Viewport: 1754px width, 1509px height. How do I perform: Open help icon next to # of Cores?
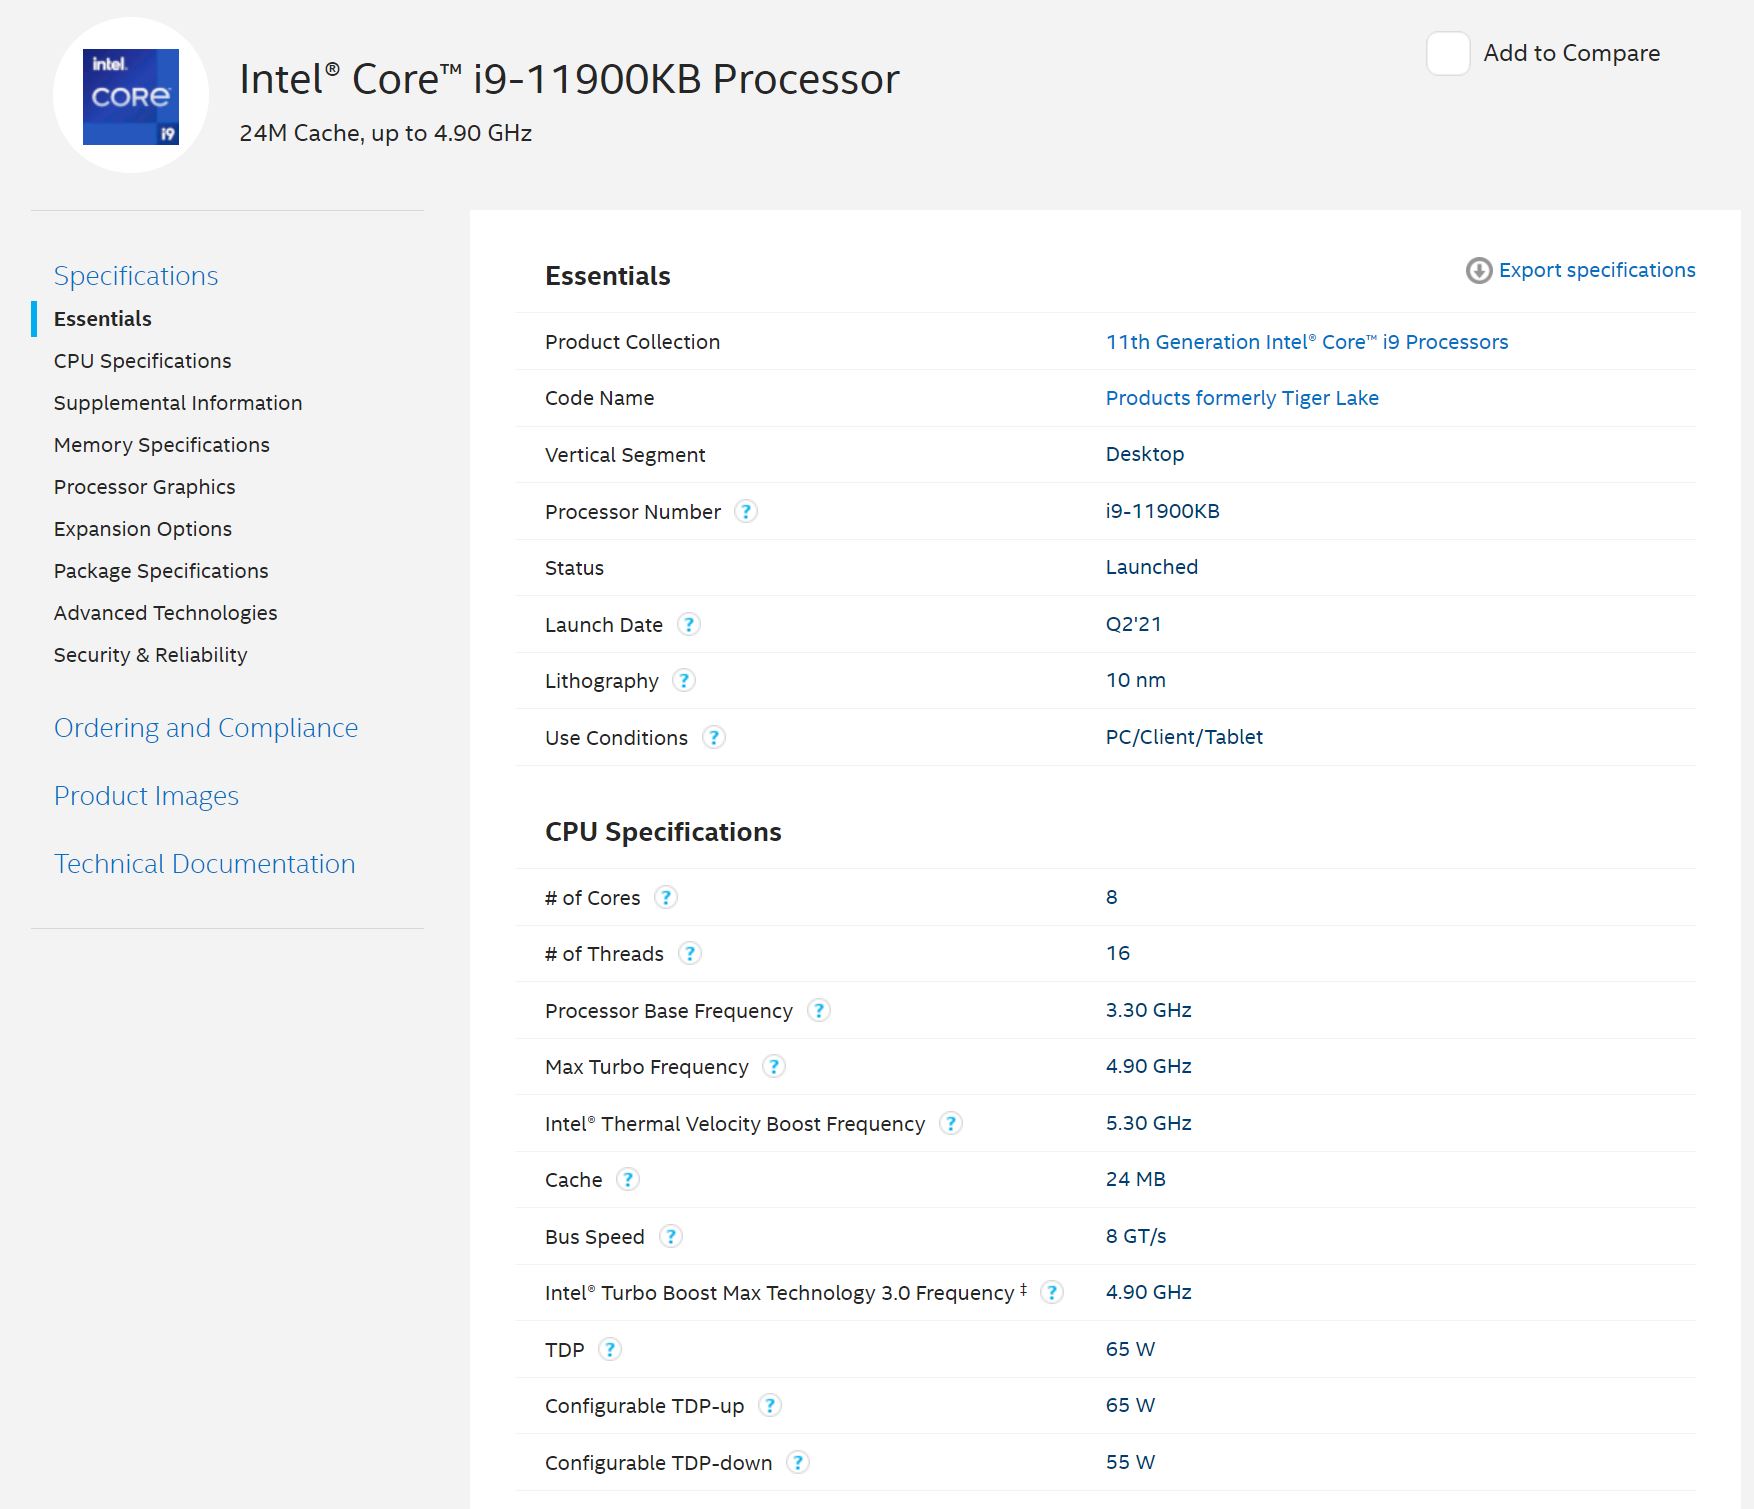[x=666, y=898]
